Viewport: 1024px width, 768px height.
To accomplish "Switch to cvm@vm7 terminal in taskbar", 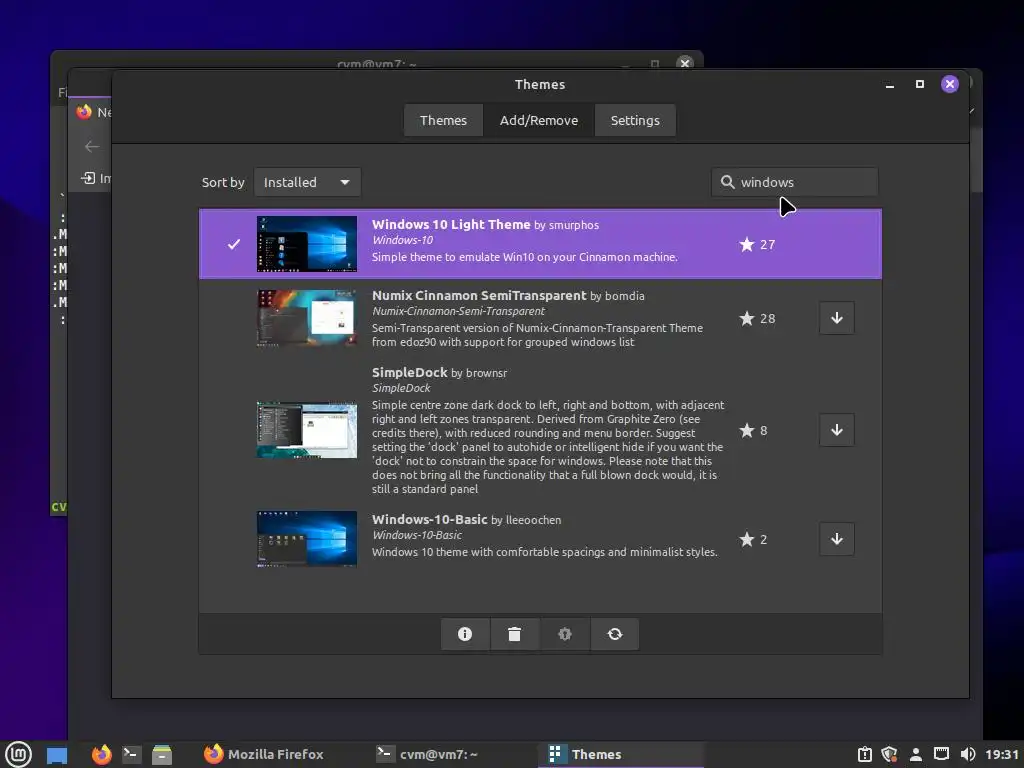I will [x=428, y=754].
